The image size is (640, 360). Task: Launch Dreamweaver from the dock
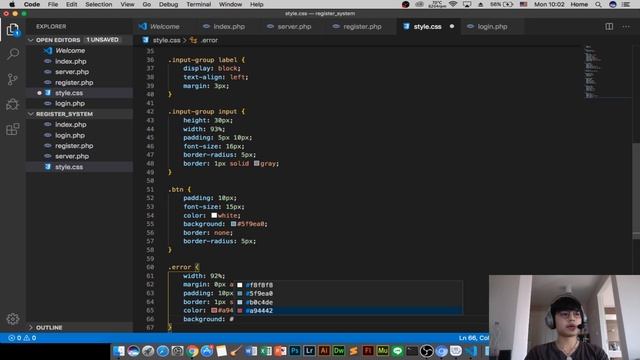pos(339,351)
